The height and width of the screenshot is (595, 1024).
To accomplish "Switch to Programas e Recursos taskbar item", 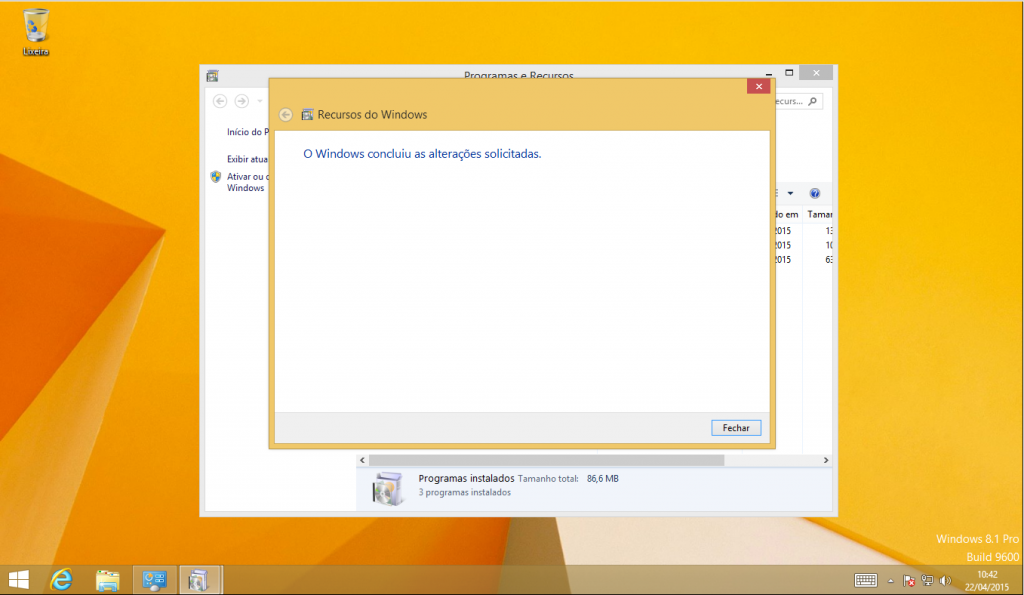I will pos(200,580).
